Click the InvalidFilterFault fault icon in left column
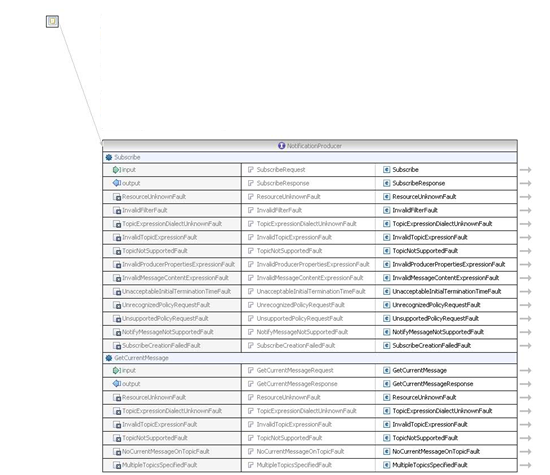Viewport: 550px width, 475px height. click(117, 210)
